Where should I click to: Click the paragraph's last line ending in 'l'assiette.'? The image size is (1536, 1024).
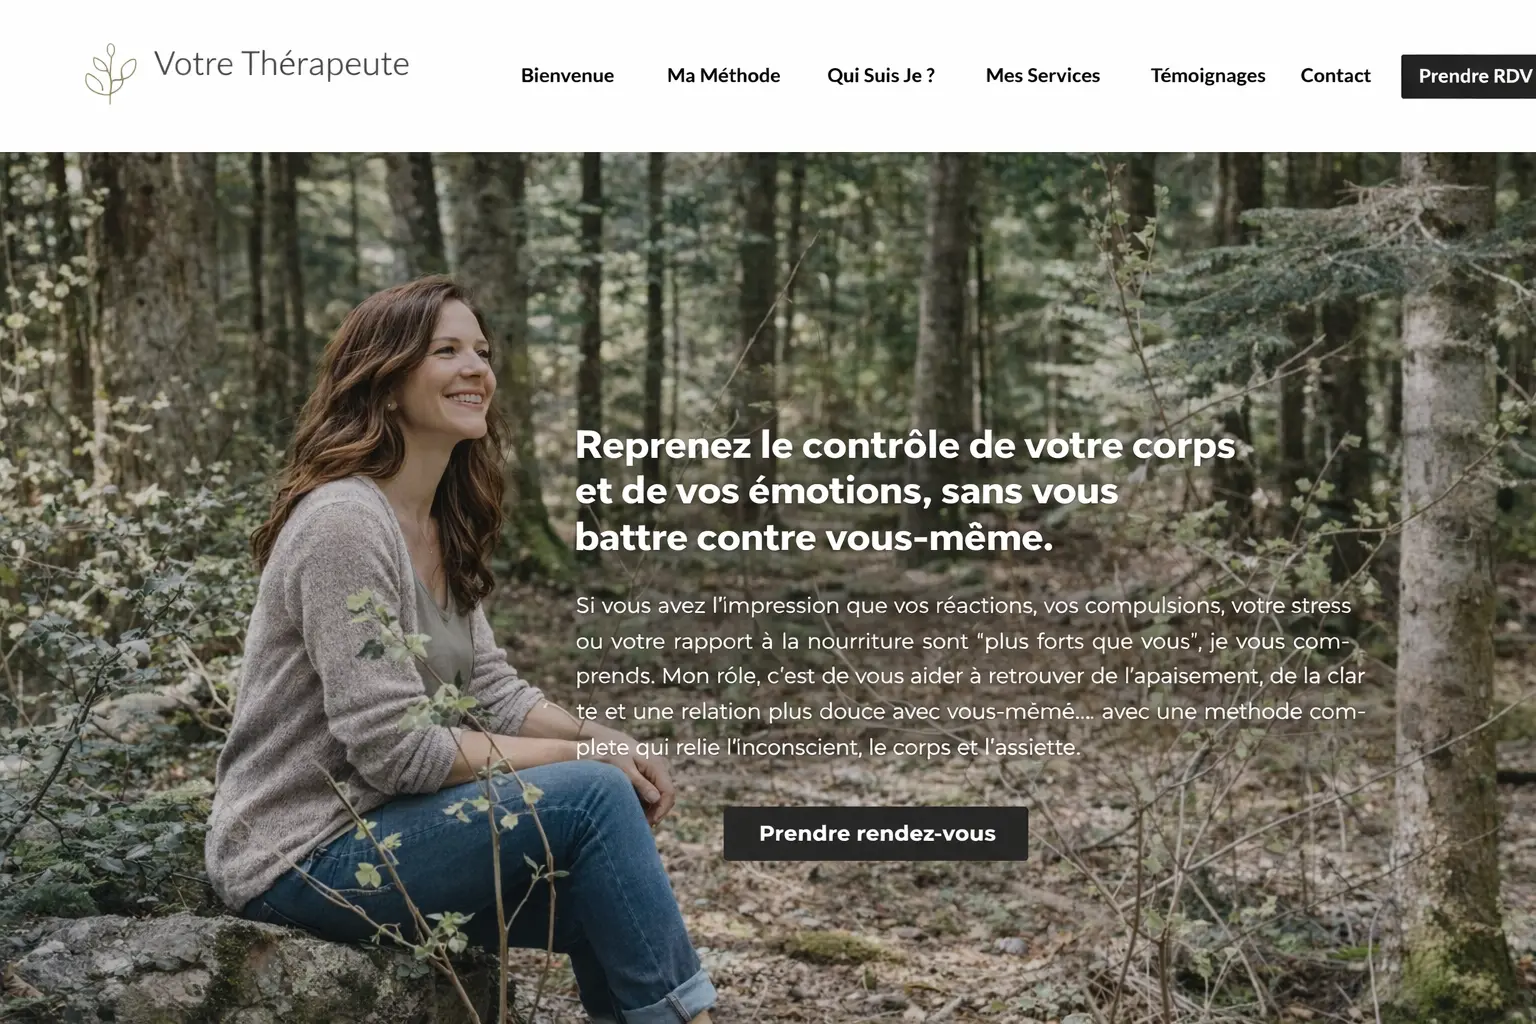(828, 747)
